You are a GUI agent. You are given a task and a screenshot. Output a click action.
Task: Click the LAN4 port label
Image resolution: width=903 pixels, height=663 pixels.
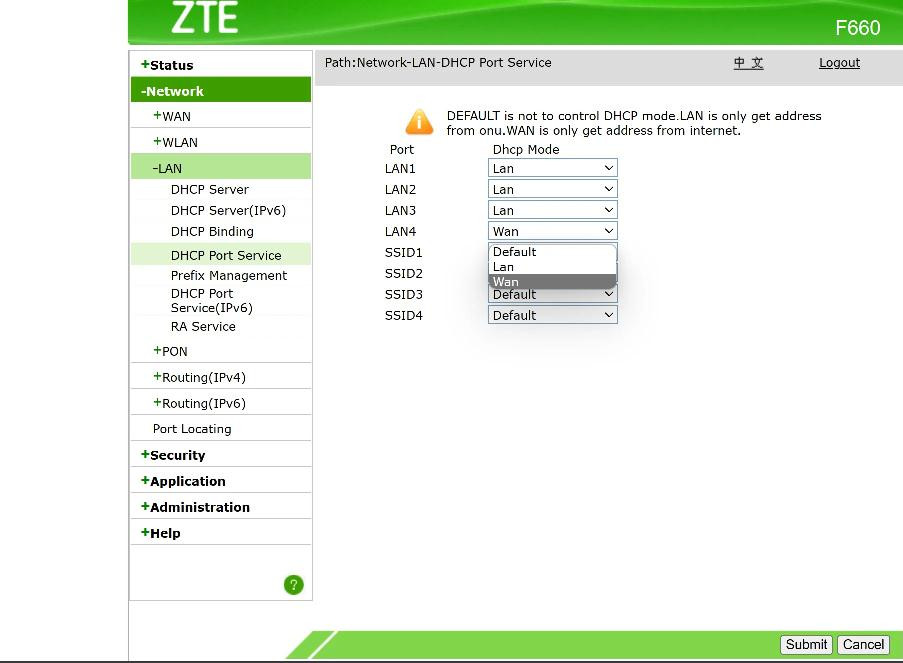(x=400, y=232)
